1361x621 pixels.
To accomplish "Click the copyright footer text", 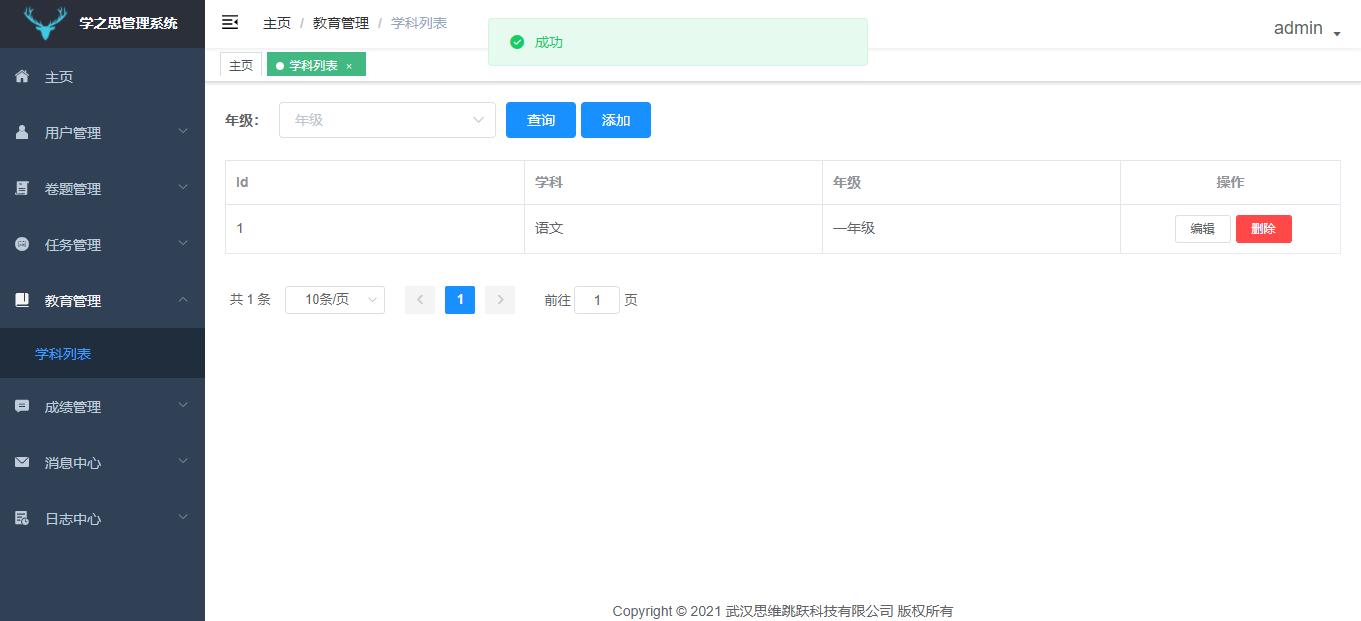I will coord(783,611).
